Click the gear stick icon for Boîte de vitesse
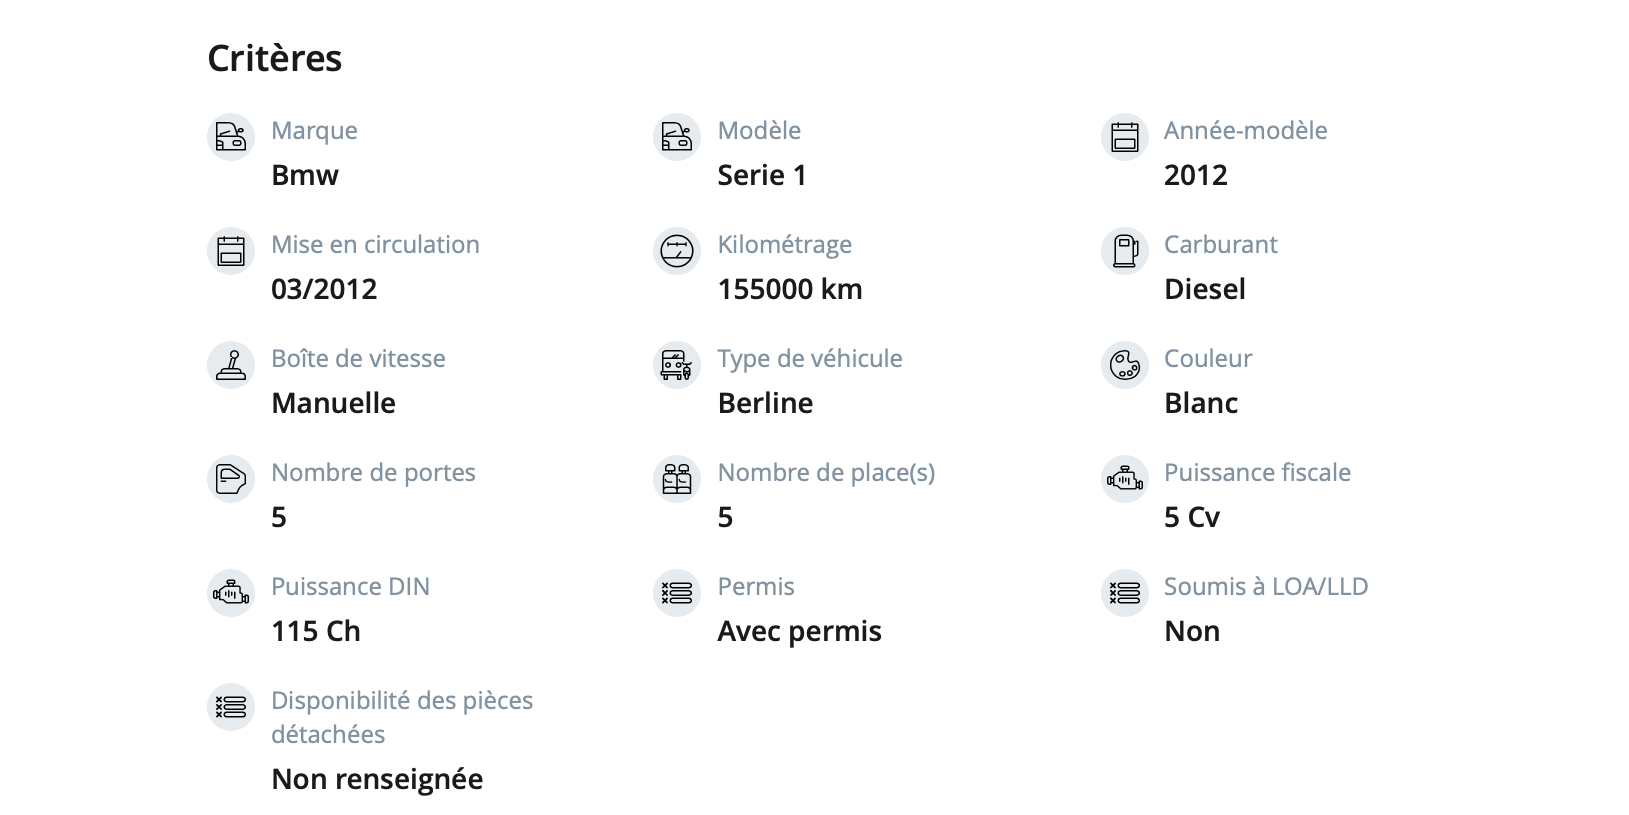 pos(231,364)
